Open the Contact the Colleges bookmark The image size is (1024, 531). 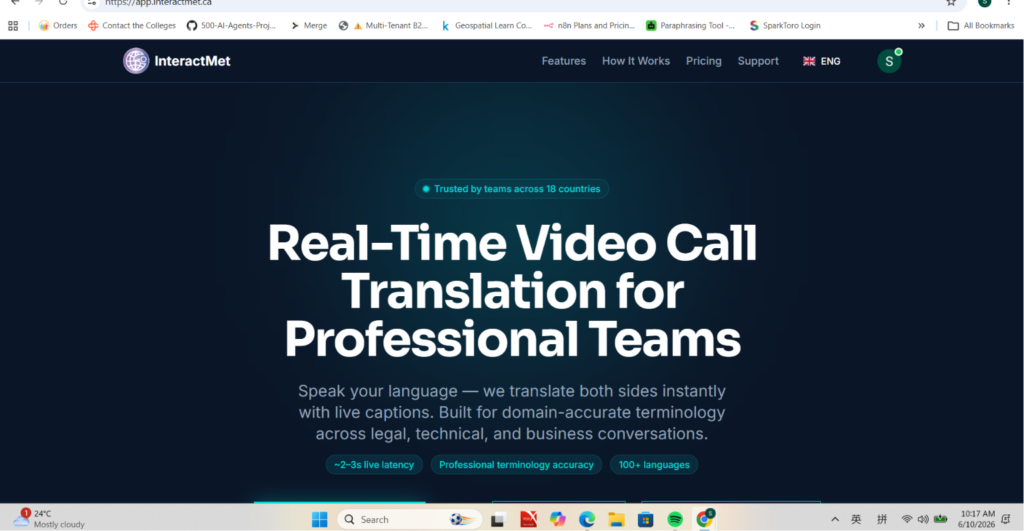(132, 25)
